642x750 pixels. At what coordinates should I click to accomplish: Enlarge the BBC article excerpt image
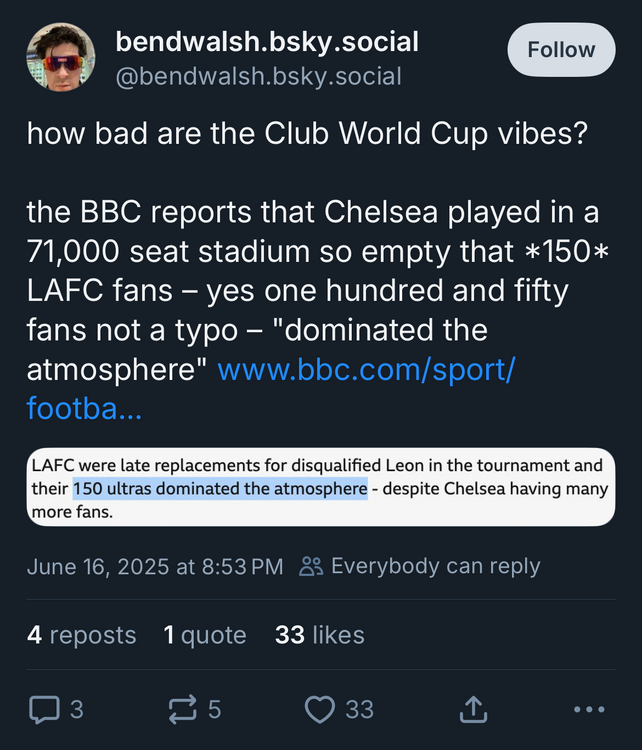point(320,489)
